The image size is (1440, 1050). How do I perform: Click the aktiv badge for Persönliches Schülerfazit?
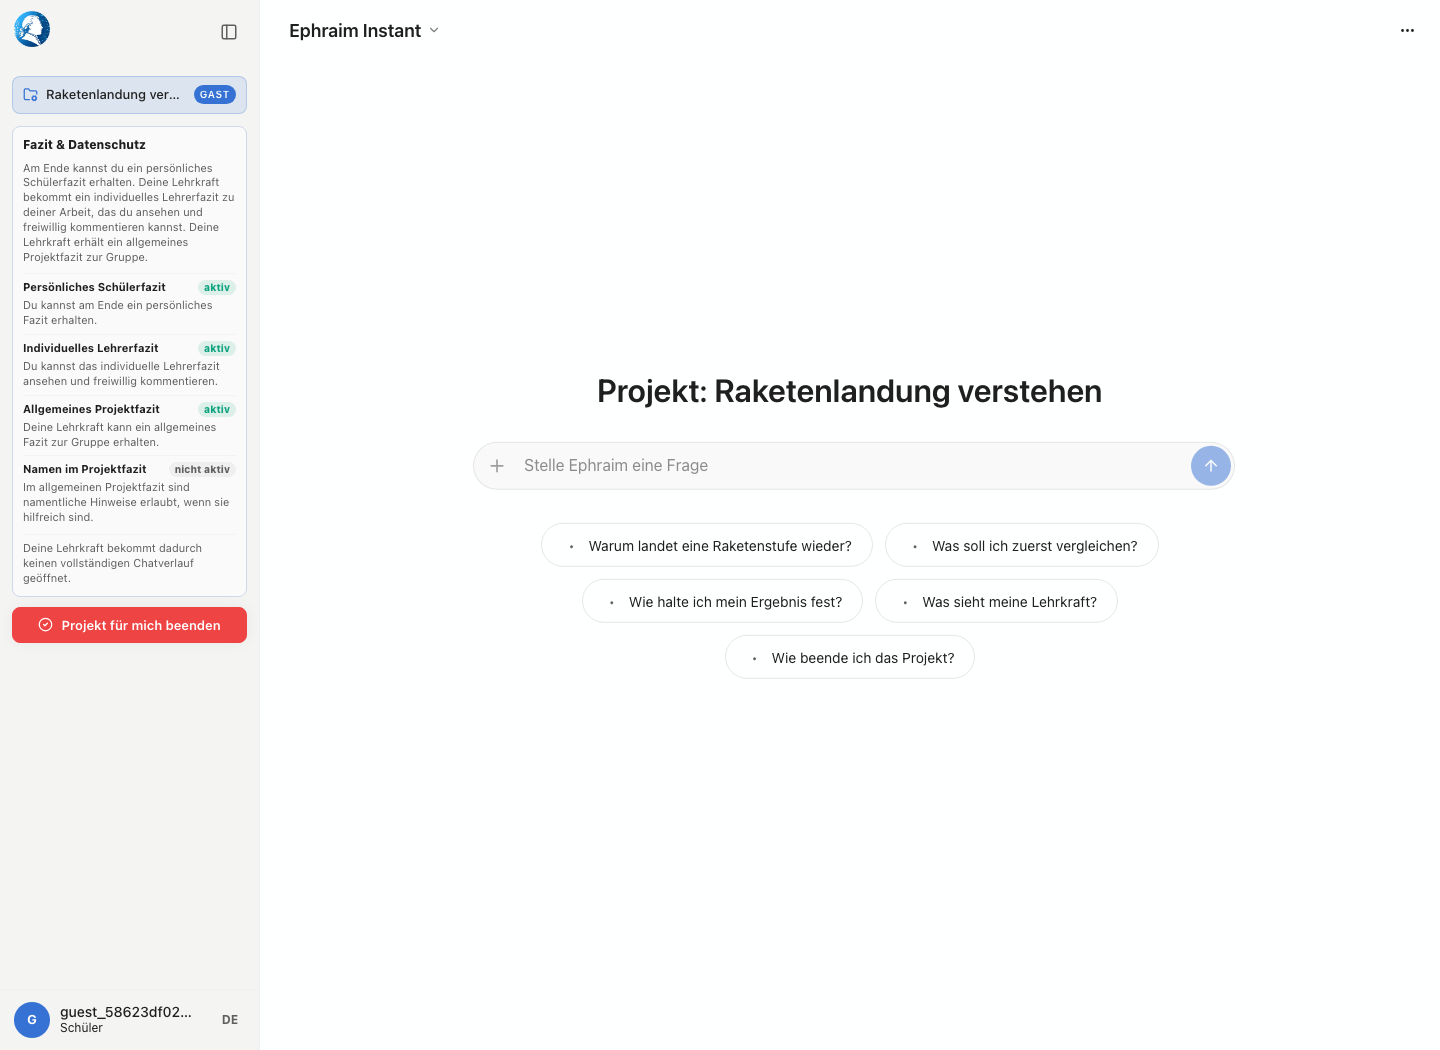(217, 288)
